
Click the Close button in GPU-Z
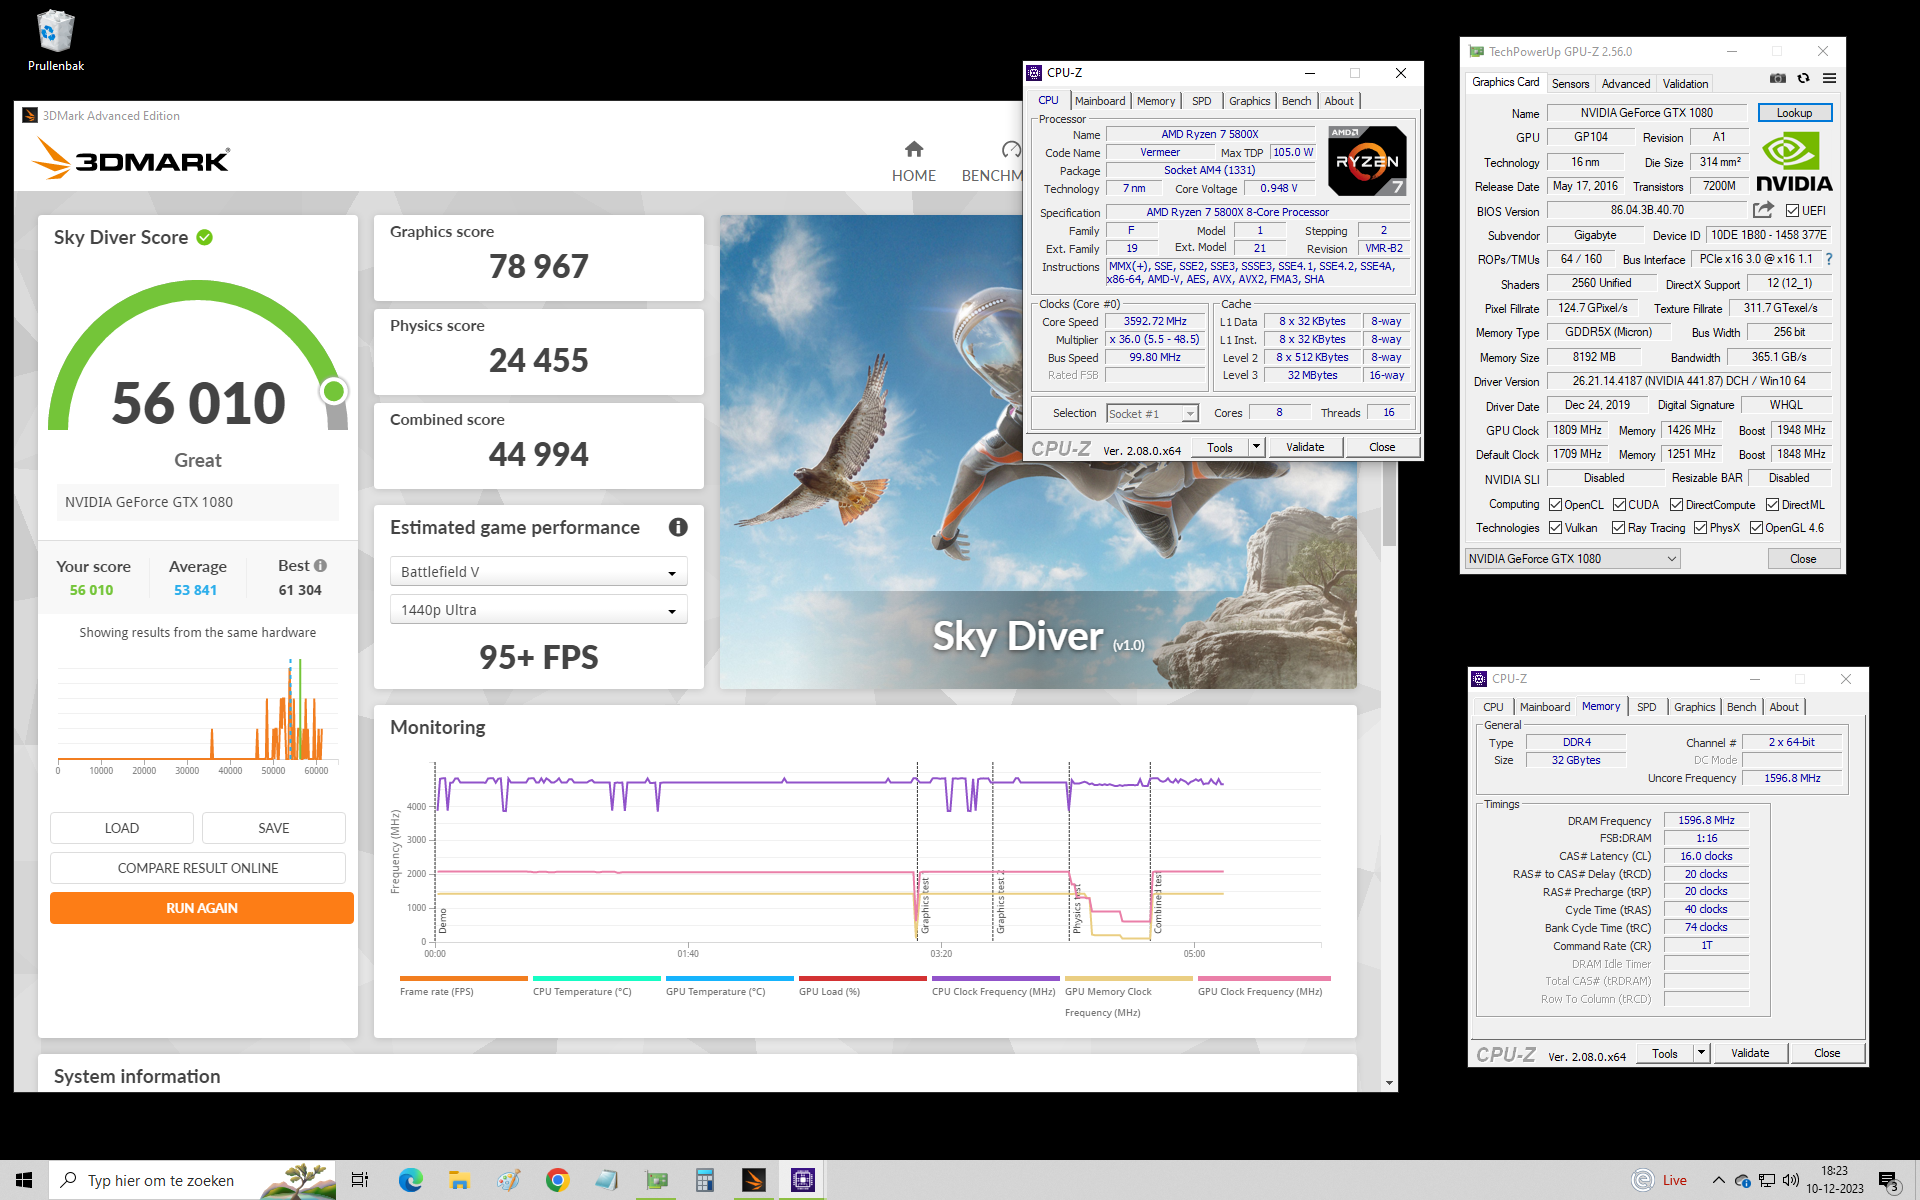coord(1803,559)
